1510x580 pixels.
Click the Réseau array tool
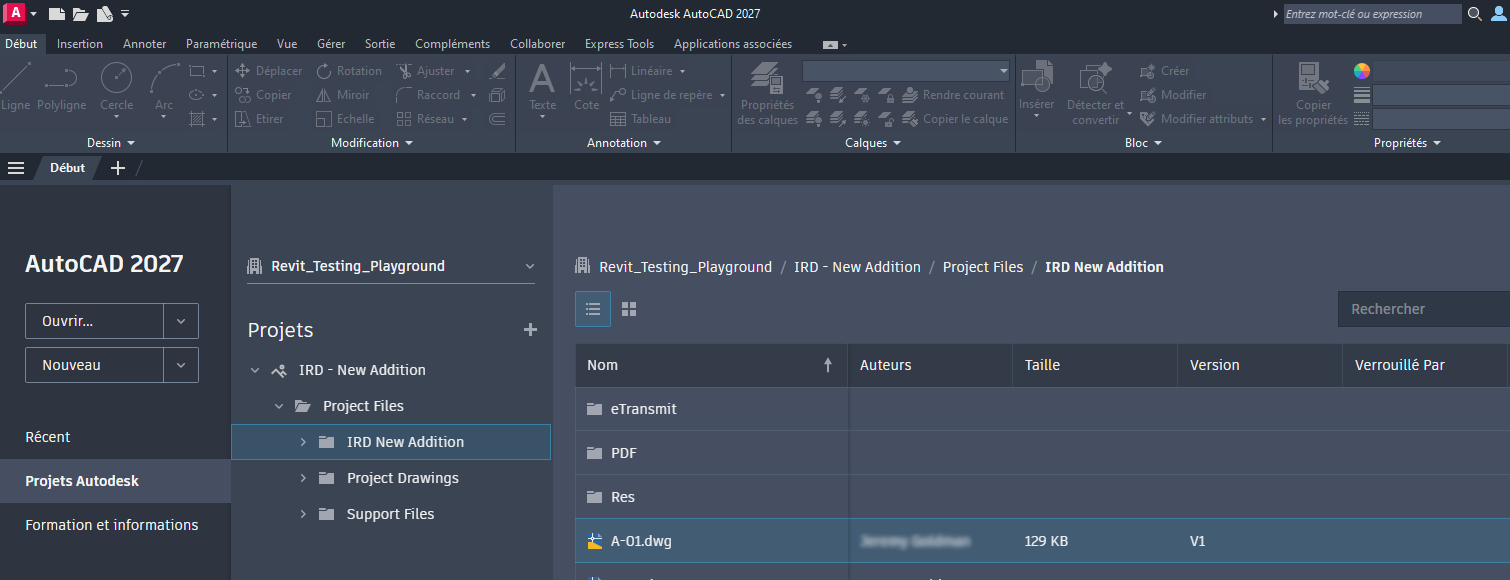pyautogui.click(x=425, y=119)
